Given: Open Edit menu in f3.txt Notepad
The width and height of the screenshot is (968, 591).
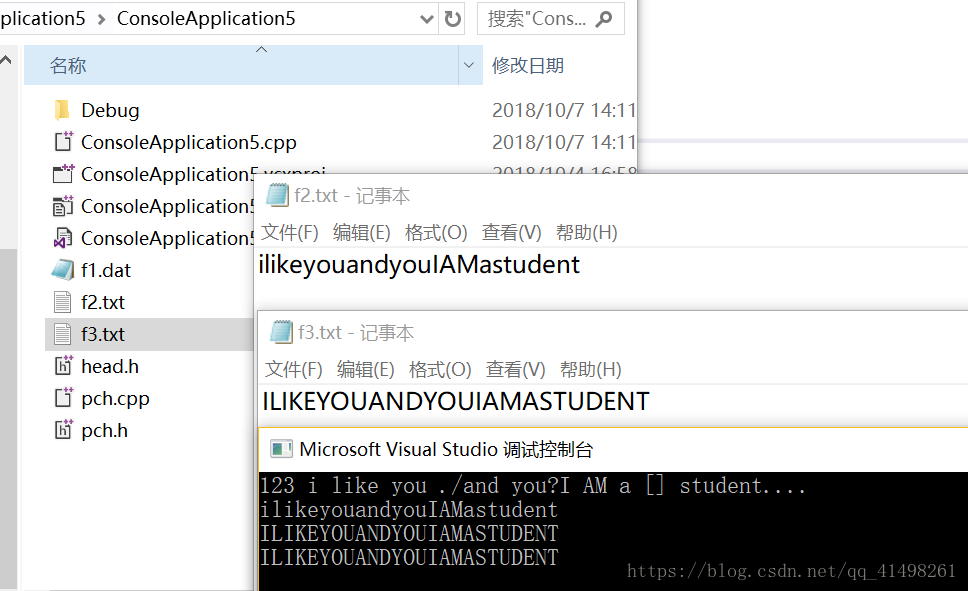Looking at the screenshot, I should pos(365,370).
